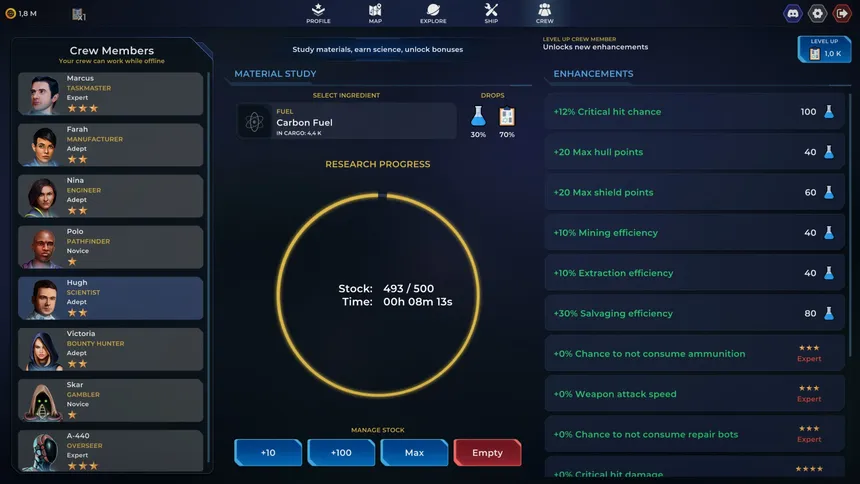Buy +12% Critical hit chance enhancement
Image resolution: width=860 pixels, height=484 pixels.
(x=694, y=111)
